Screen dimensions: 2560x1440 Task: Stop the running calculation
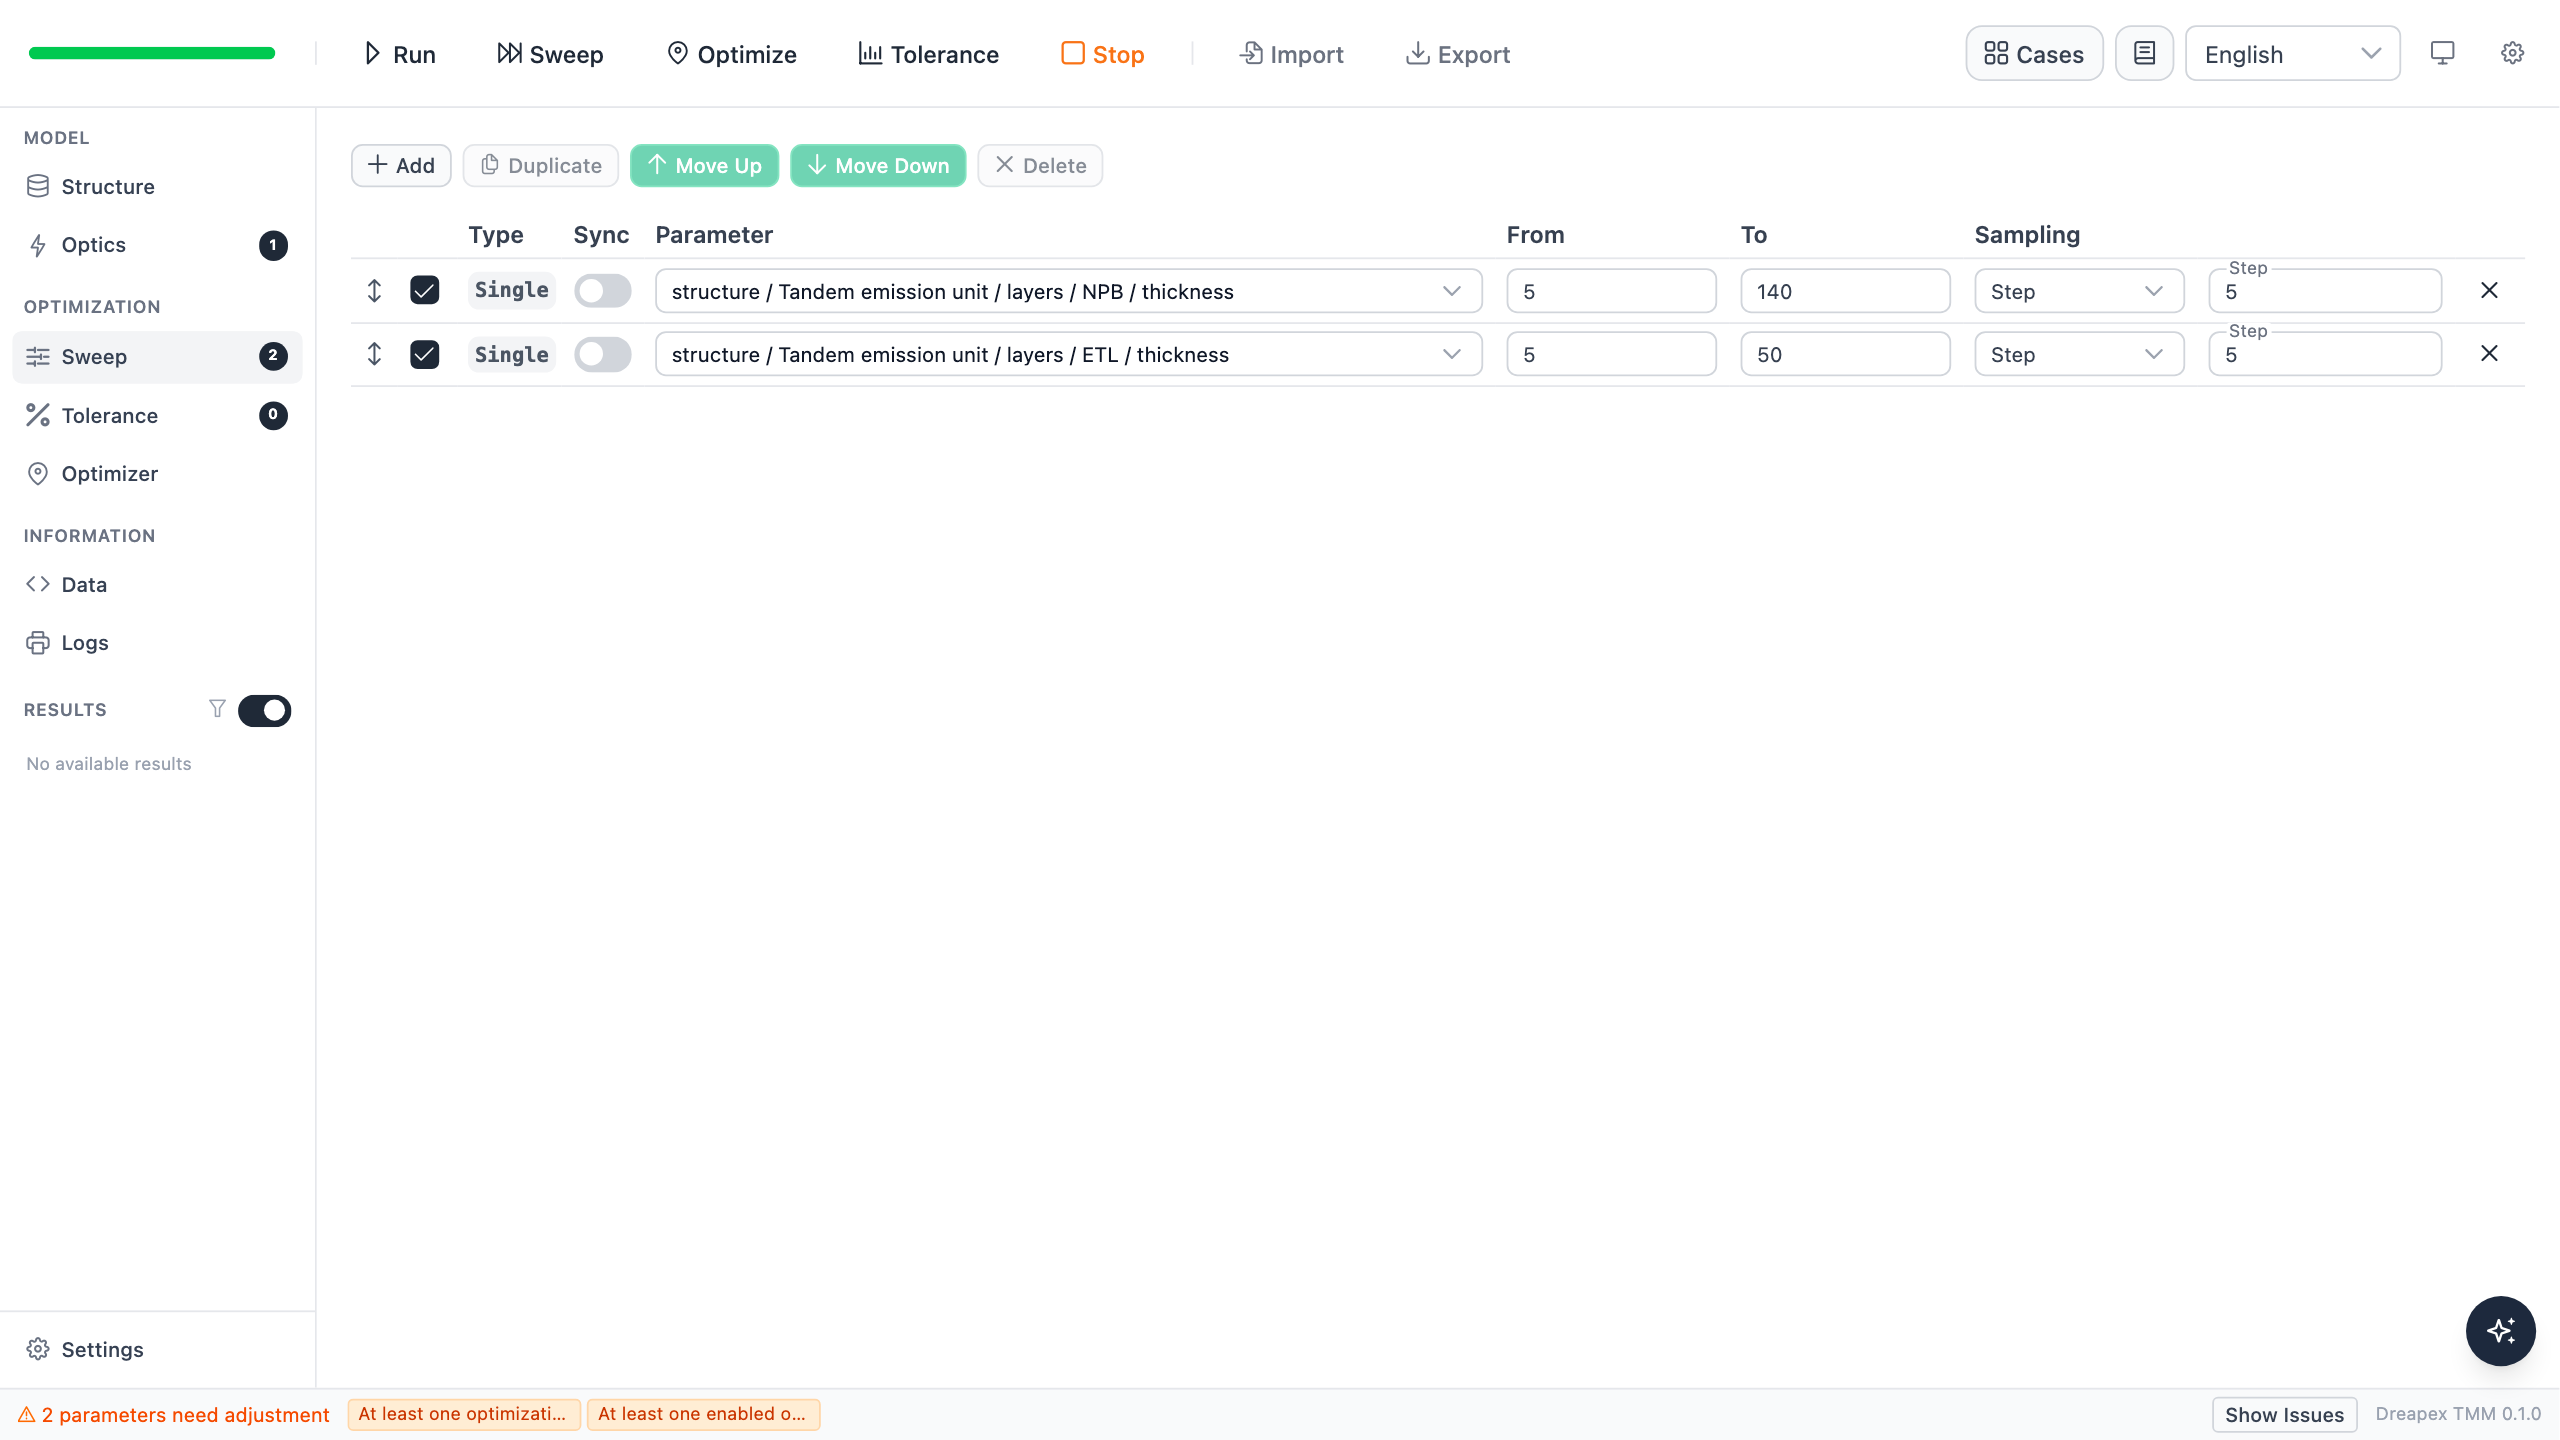[x=1102, y=54]
